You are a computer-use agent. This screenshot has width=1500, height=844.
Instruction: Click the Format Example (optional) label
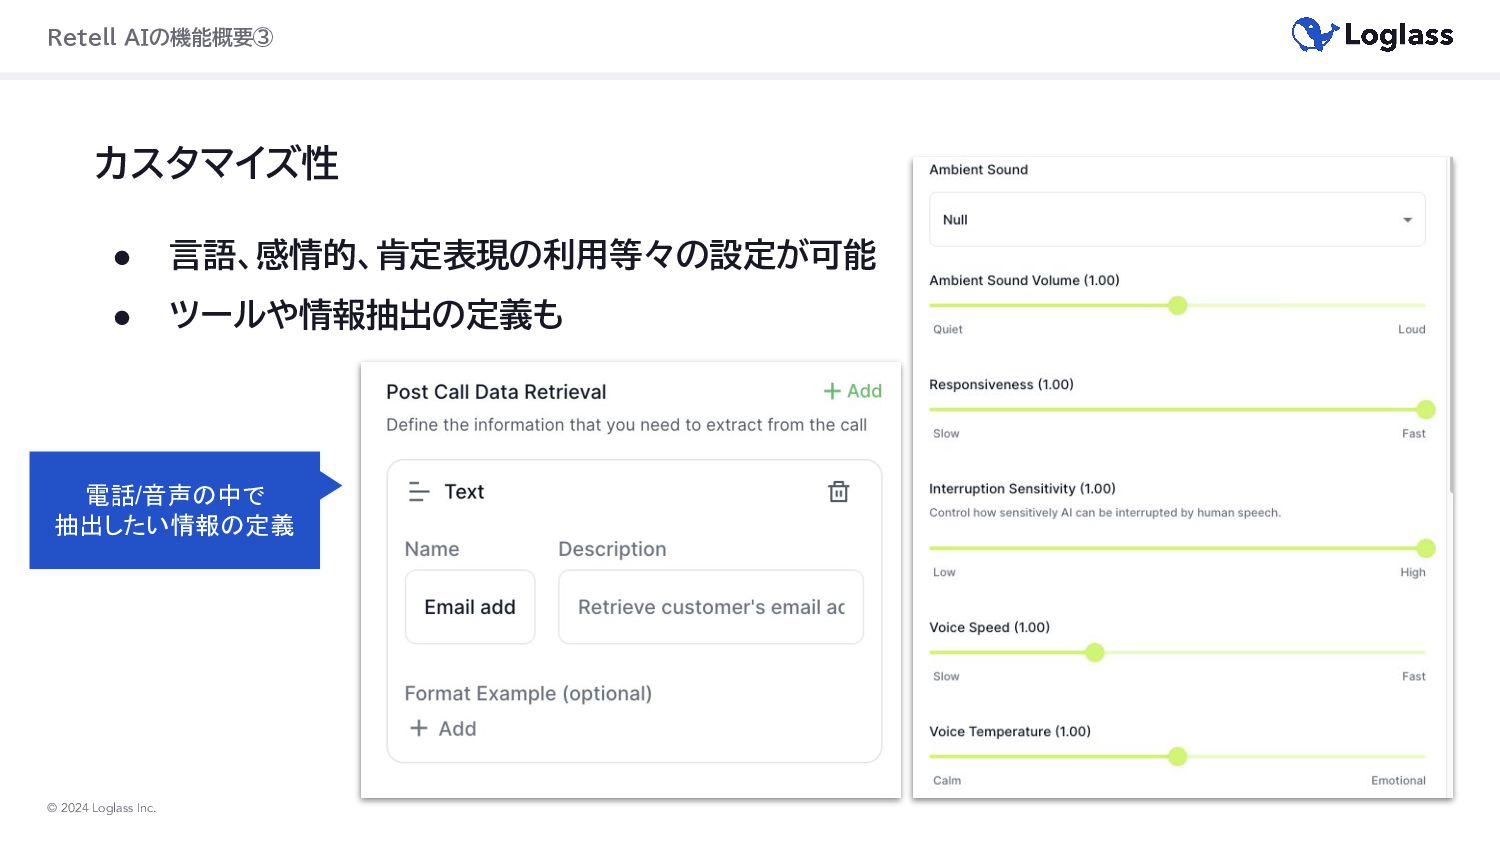tap(528, 694)
